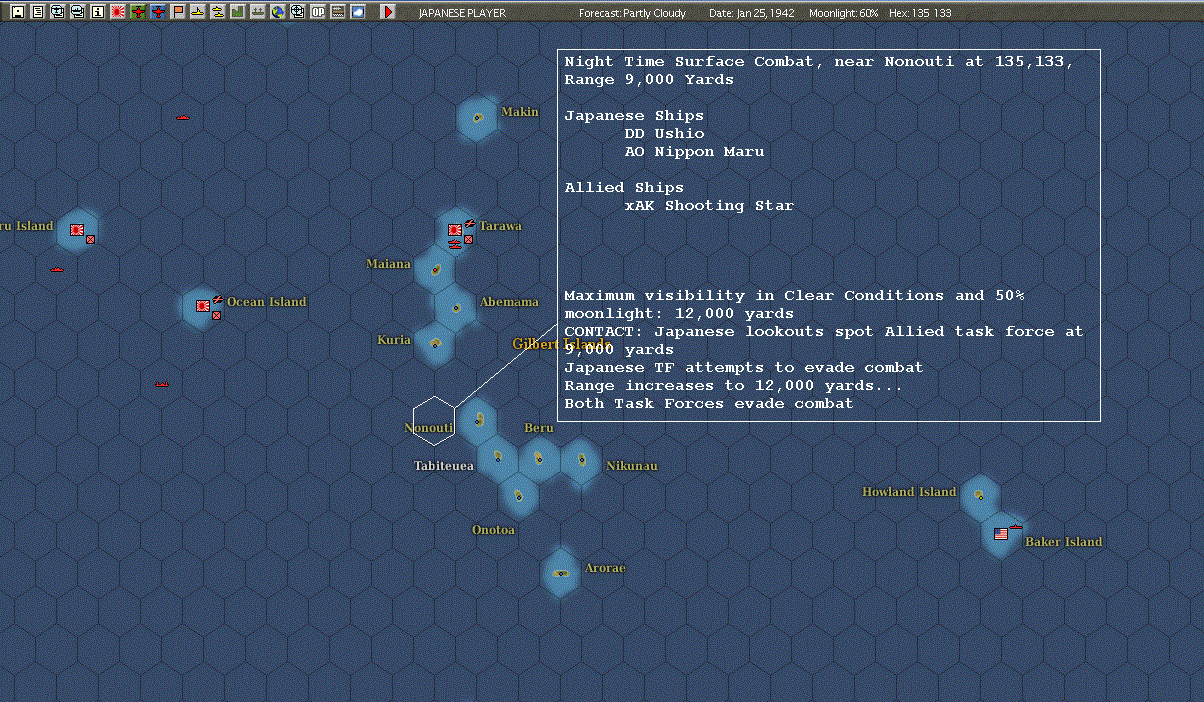The image size is (1204, 702).
Task: Select the northernmost red ship task force
Action: pyautogui.click(x=183, y=117)
